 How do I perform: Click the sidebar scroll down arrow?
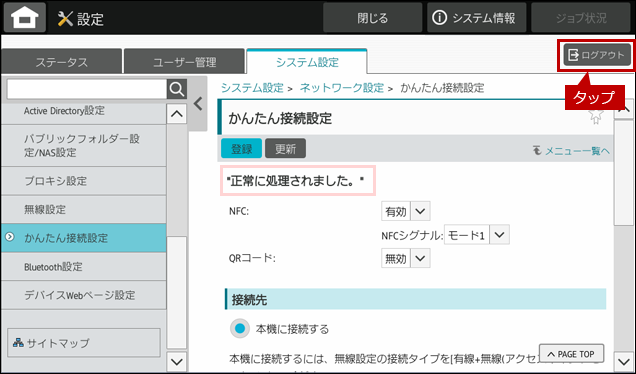coord(177,361)
